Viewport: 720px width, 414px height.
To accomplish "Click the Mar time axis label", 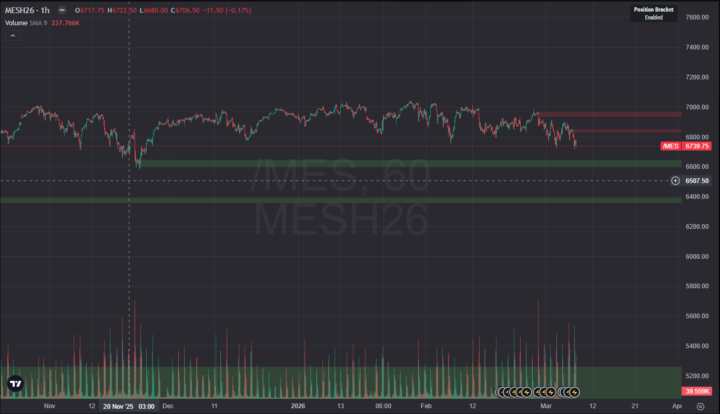I will pyautogui.click(x=546, y=406).
